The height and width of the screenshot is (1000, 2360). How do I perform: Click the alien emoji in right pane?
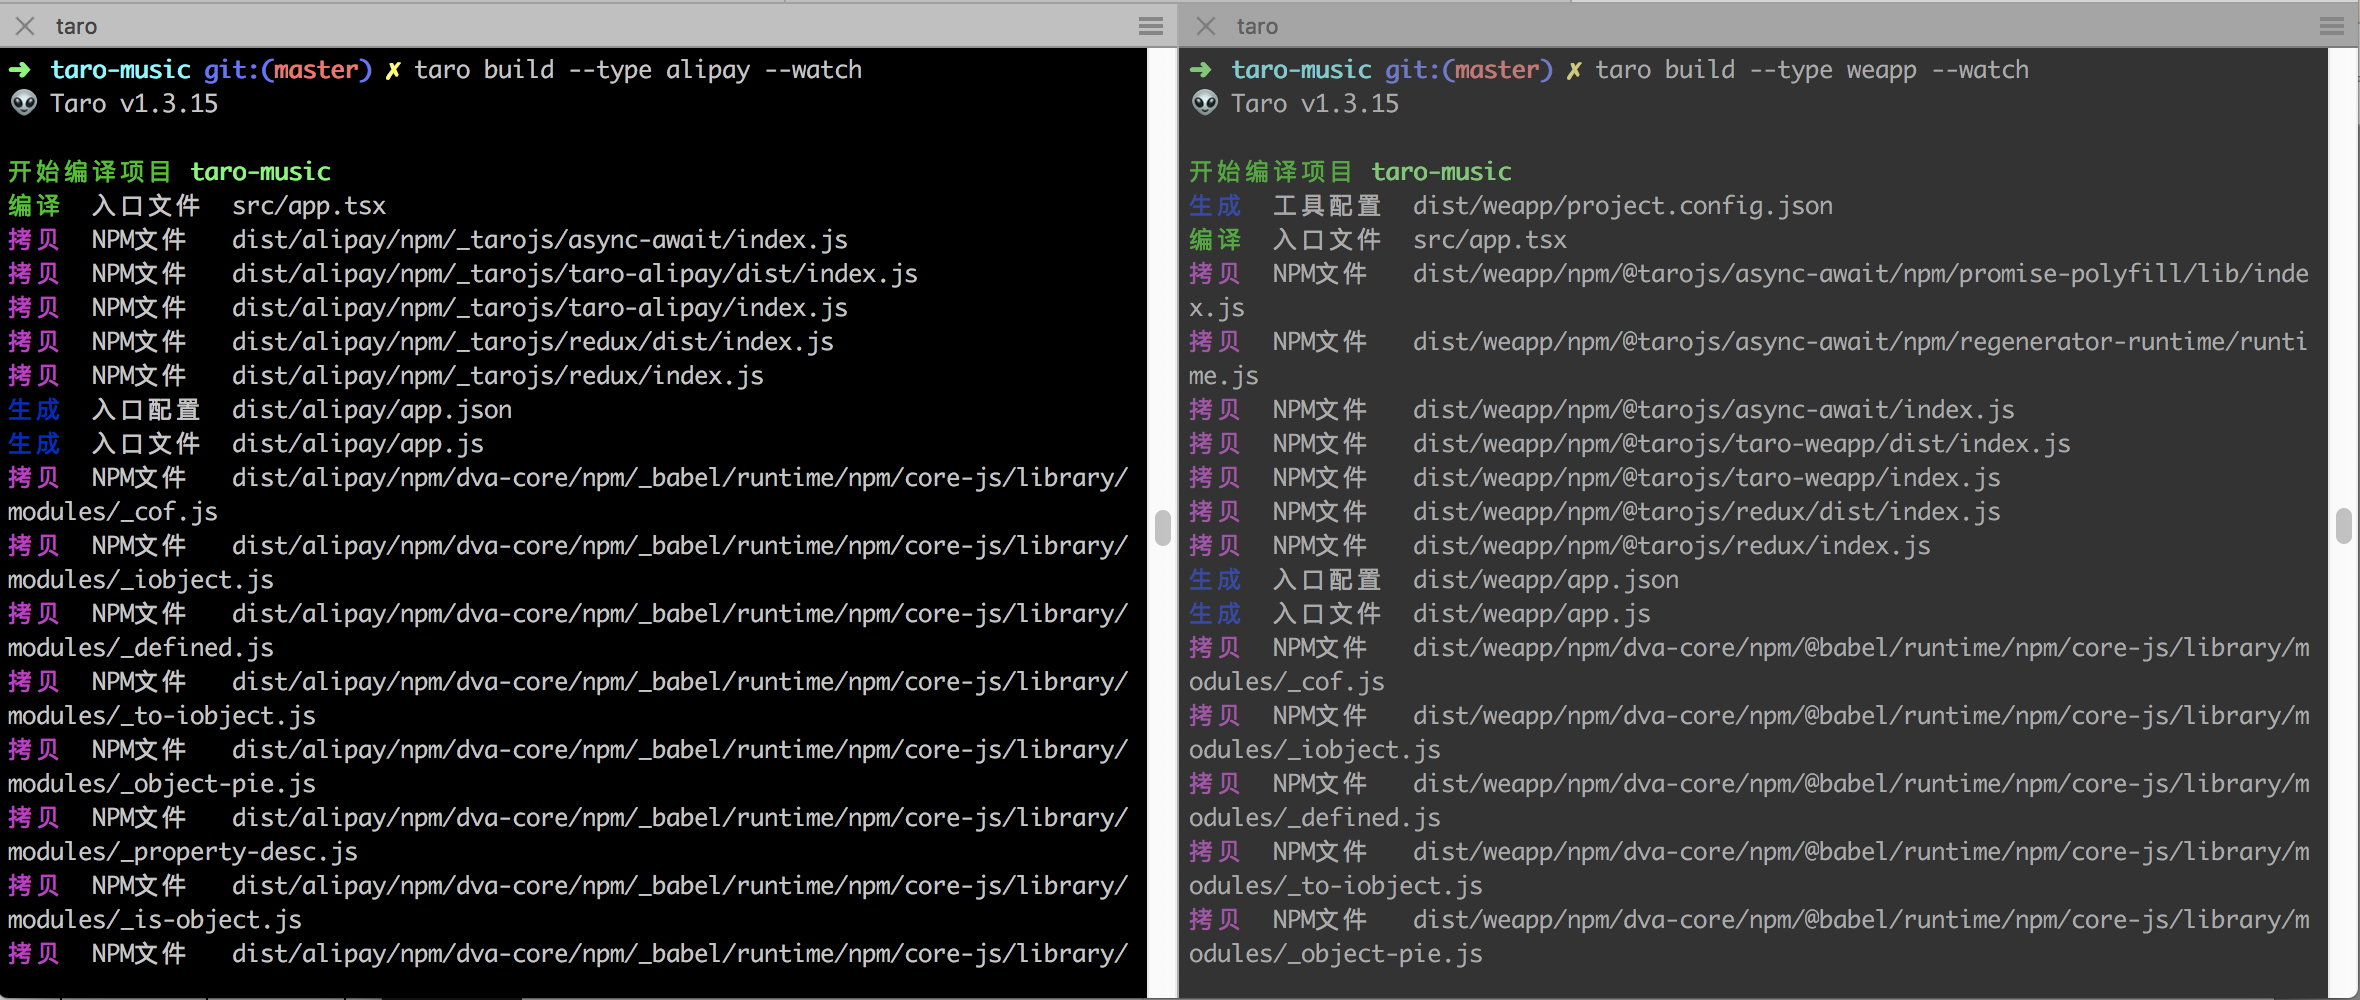1204,102
